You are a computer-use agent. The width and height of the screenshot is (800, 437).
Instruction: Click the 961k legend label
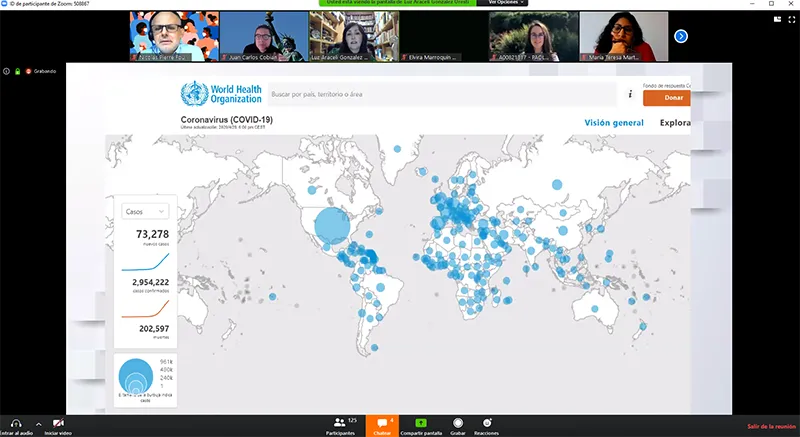pos(166,362)
